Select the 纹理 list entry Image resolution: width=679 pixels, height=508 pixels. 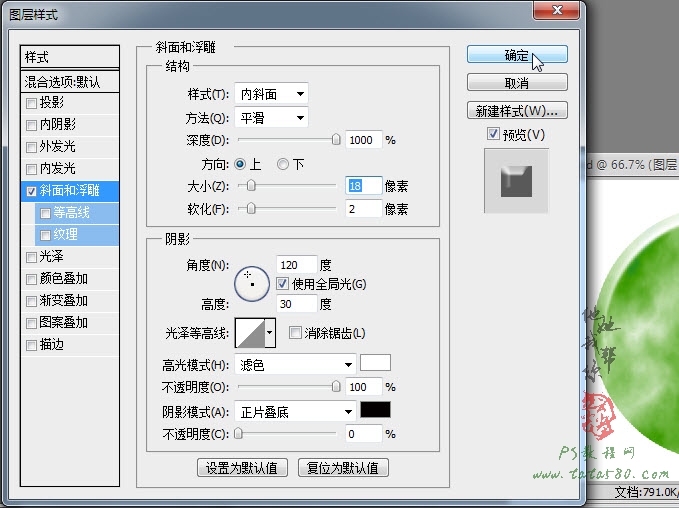(x=77, y=235)
